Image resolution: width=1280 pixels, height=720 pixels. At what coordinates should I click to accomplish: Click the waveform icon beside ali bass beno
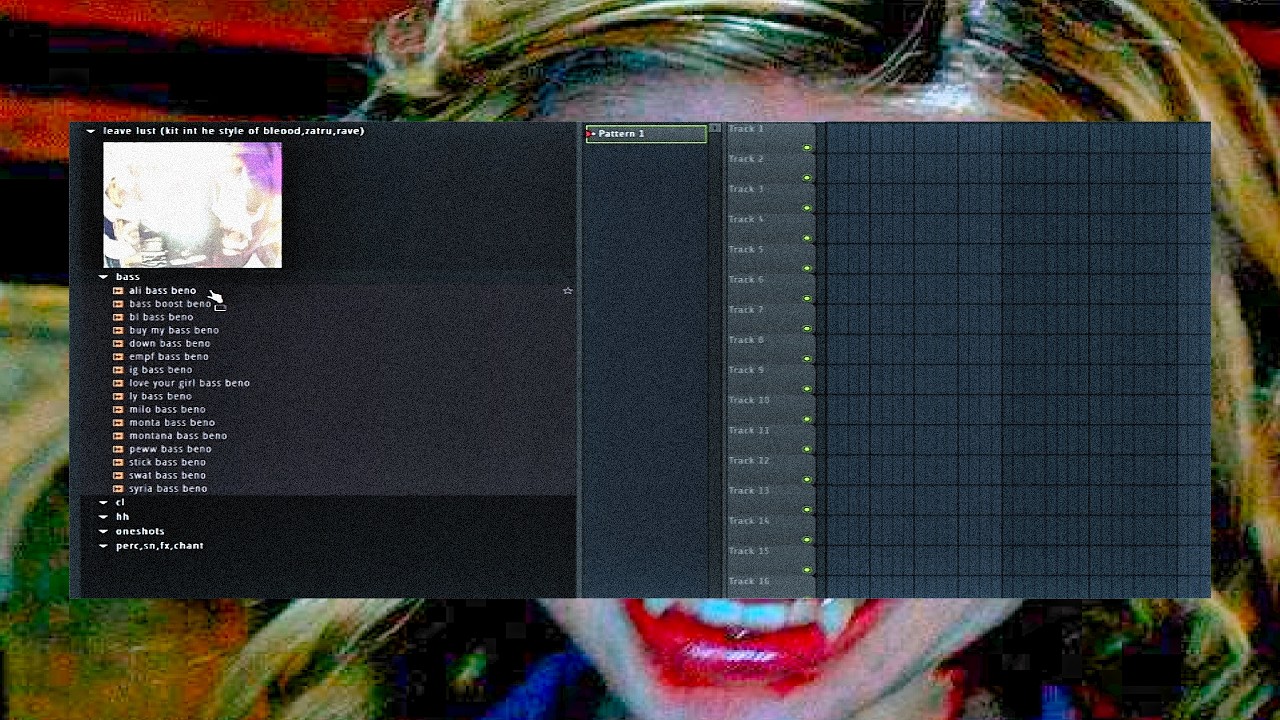point(118,291)
